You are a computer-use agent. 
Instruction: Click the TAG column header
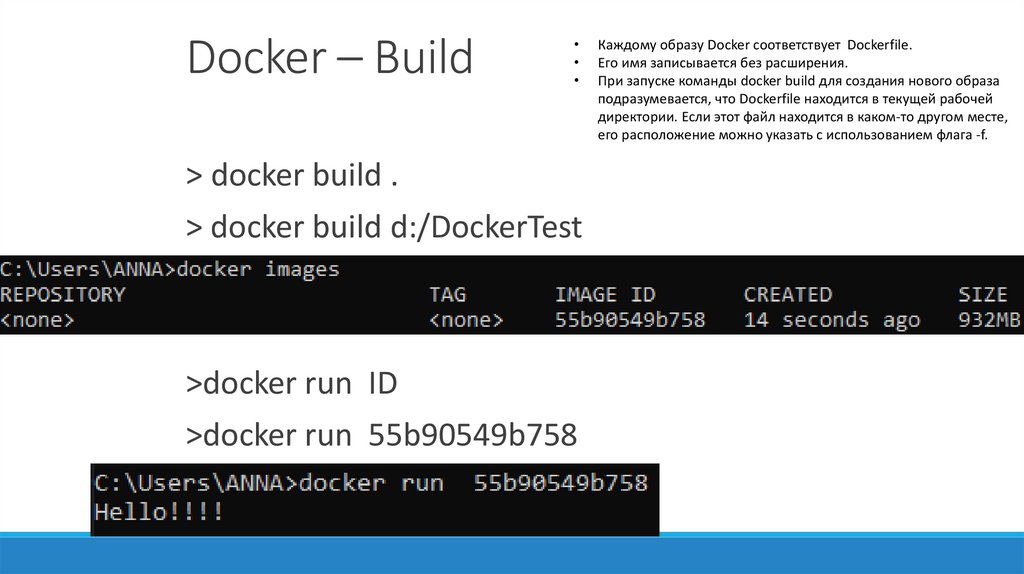point(447,295)
